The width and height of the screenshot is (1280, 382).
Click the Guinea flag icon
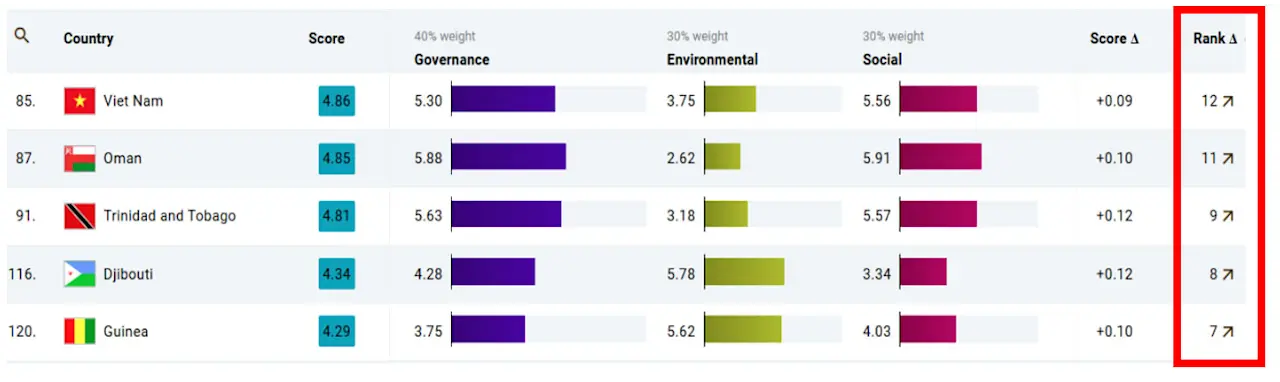pos(80,331)
